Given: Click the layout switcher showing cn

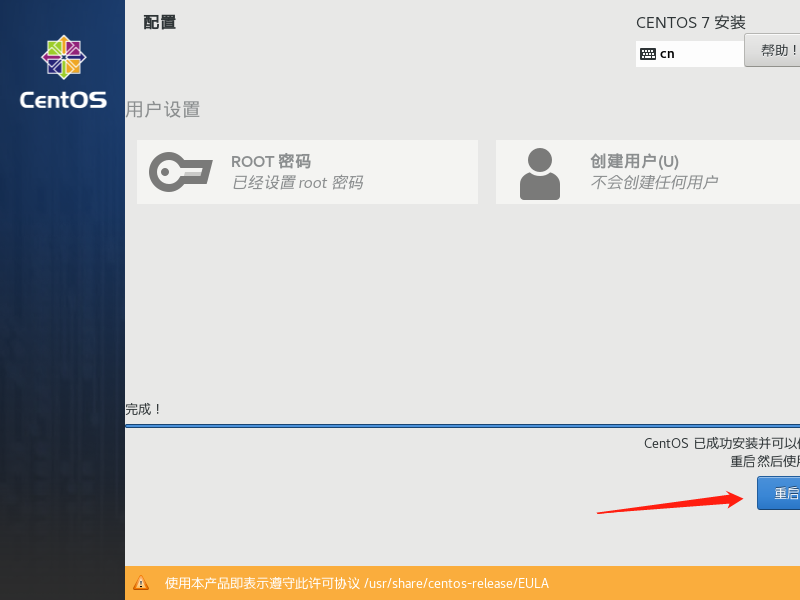Looking at the screenshot, I should pyautogui.click(x=690, y=52).
